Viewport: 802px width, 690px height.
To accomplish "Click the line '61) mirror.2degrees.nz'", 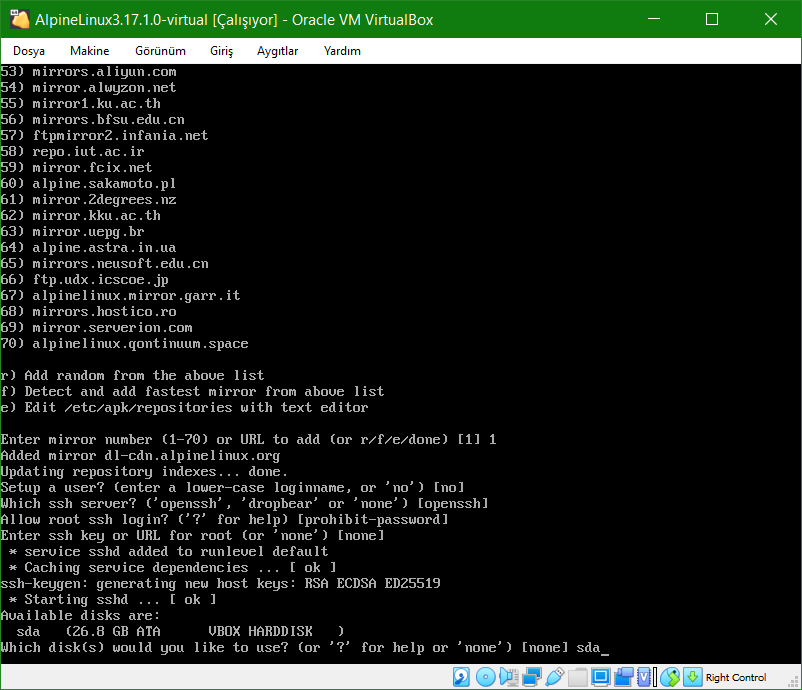I will click(88, 199).
